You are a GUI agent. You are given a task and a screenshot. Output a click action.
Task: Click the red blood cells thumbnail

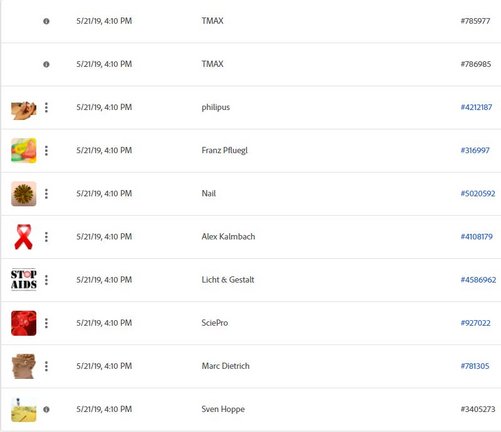[x=24, y=323]
